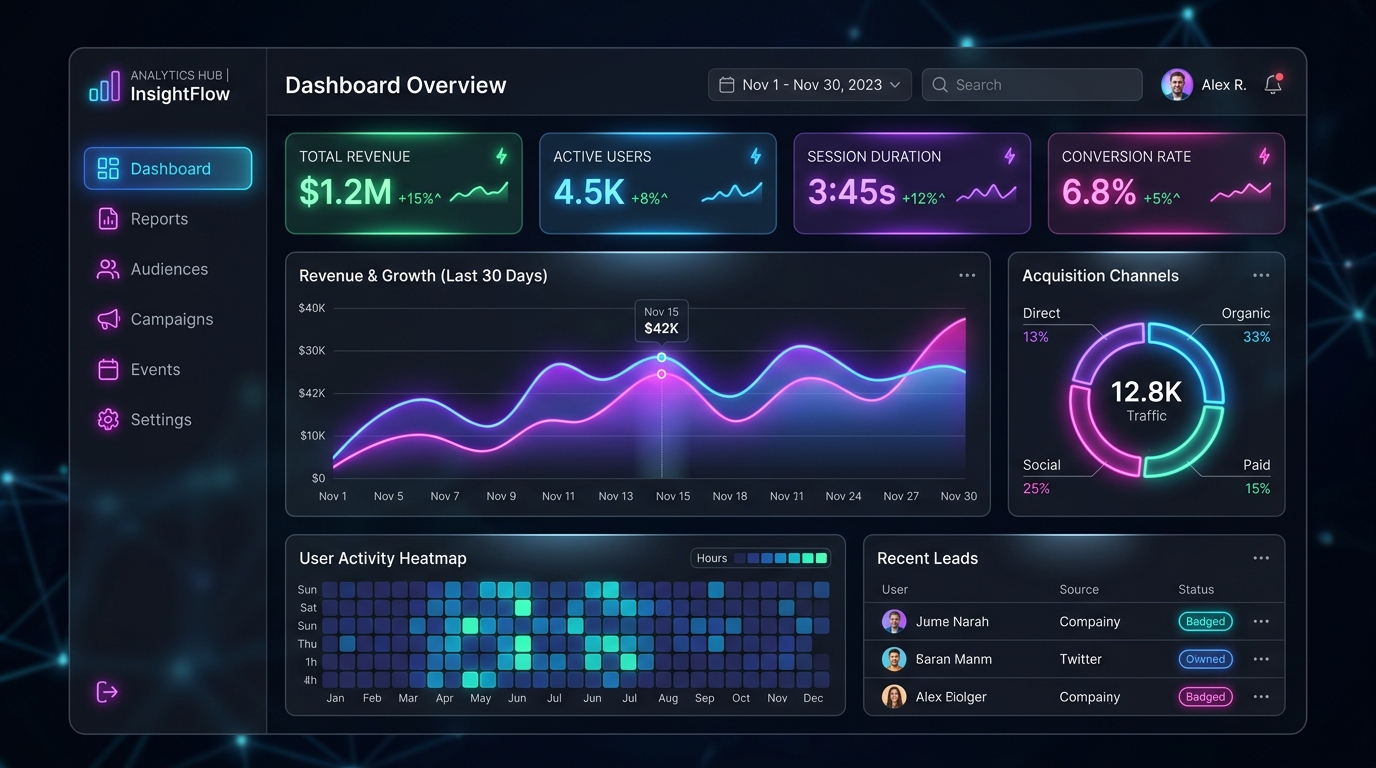Click the 3:45s session duration value
1376x768 pixels.
click(x=851, y=191)
